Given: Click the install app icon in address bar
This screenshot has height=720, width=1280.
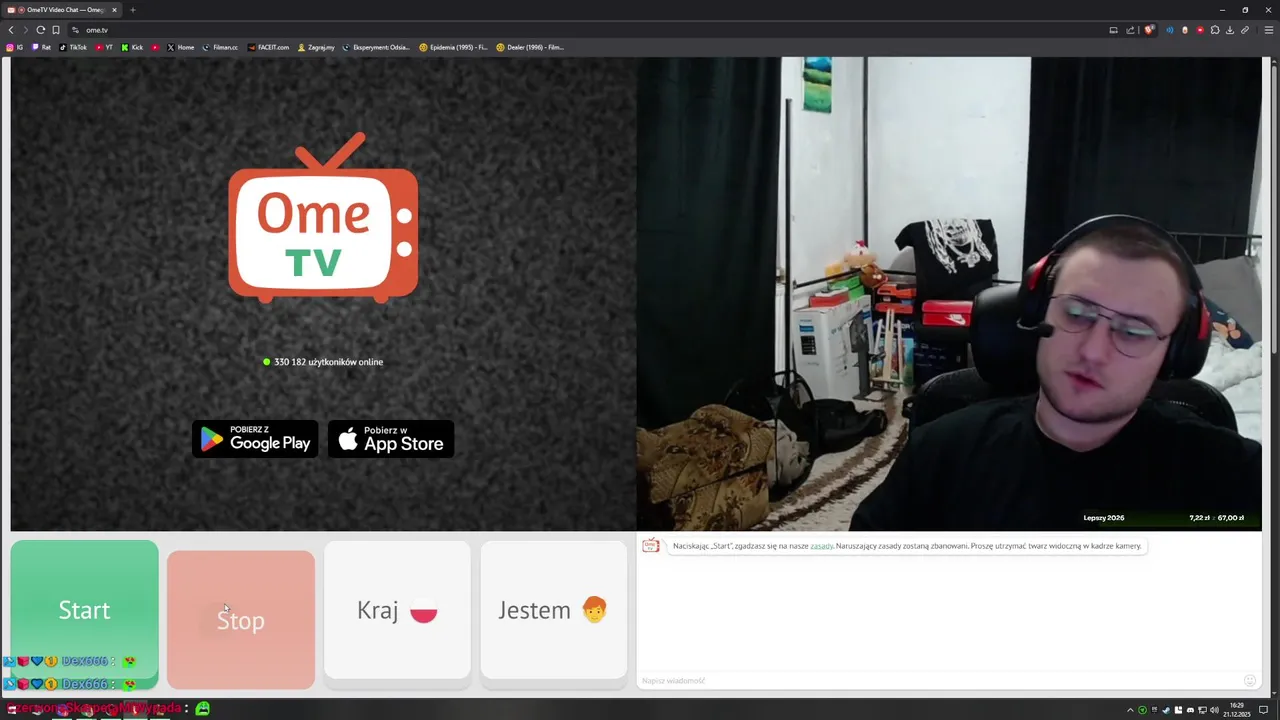Looking at the screenshot, I should (1113, 30).
